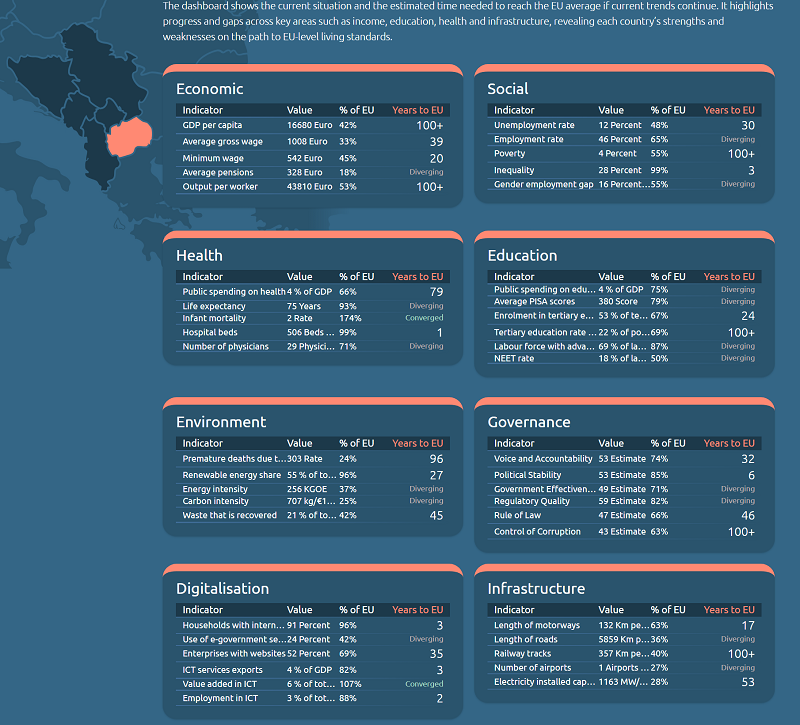Open the Social card title
Image resolution: width=800 pixels, height=725 pixels.
click(x=508, y=89)
